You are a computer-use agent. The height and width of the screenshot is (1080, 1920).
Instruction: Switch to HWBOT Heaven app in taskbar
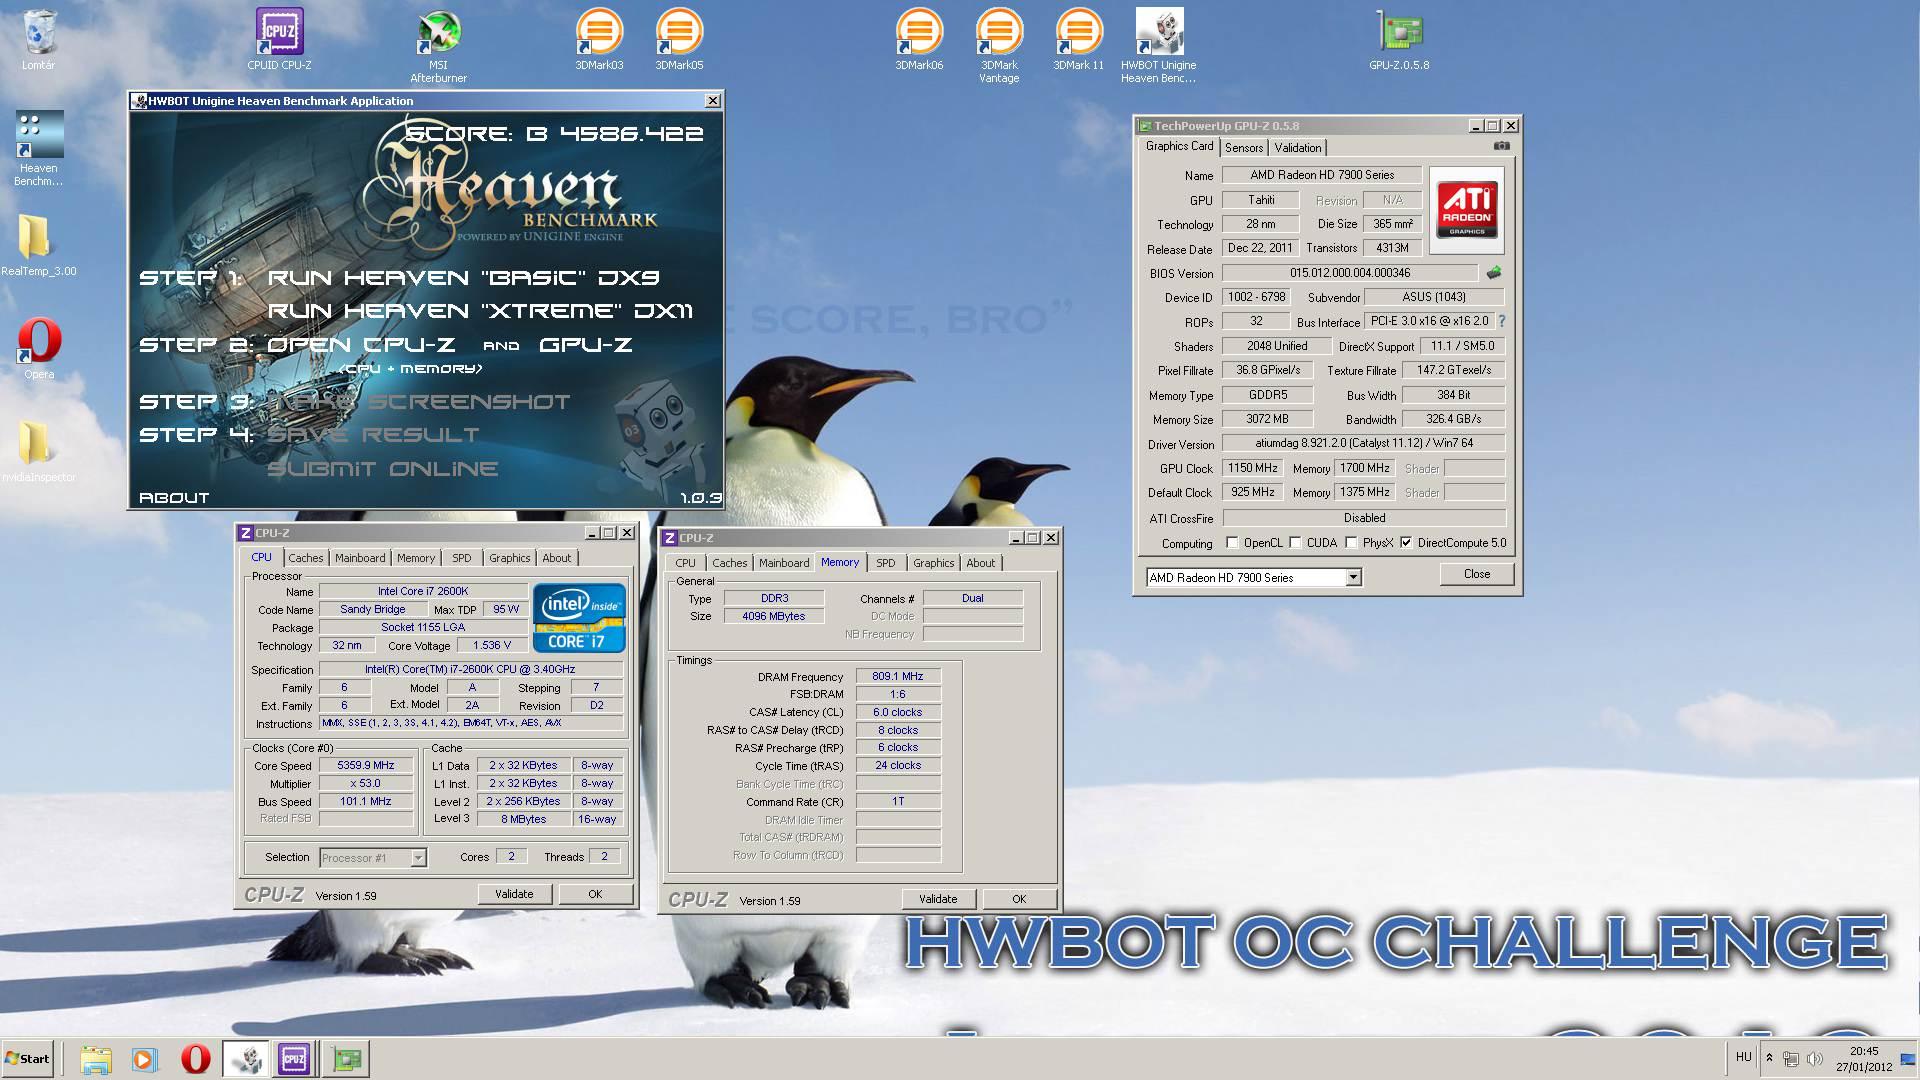point(245,1059)
